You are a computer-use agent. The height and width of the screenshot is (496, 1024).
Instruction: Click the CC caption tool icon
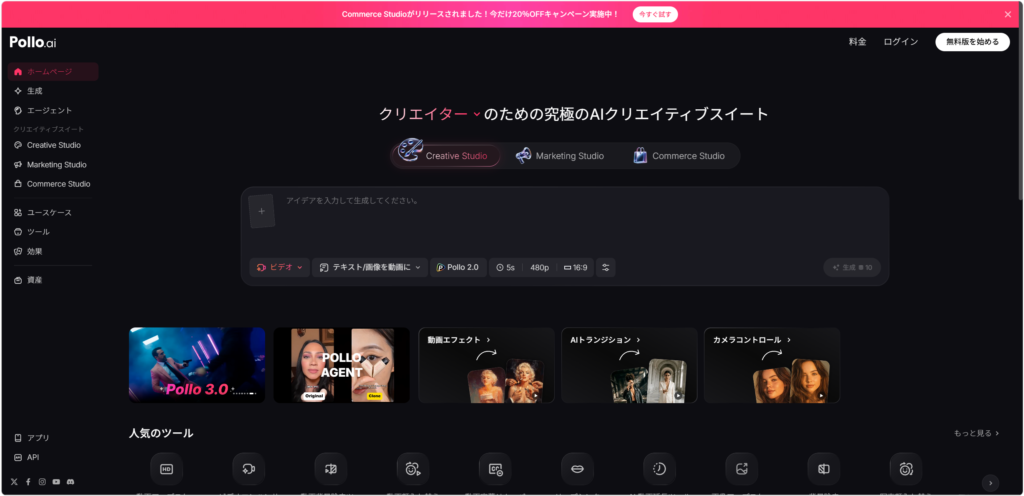495,469
